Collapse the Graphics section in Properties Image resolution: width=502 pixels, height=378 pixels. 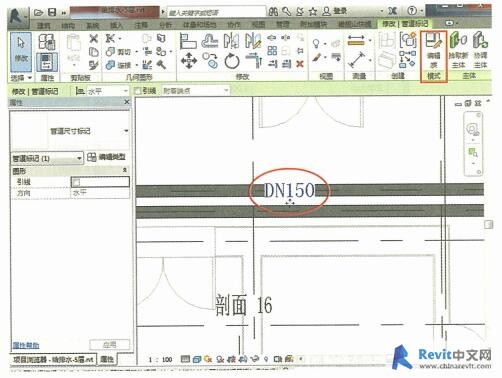125,170
